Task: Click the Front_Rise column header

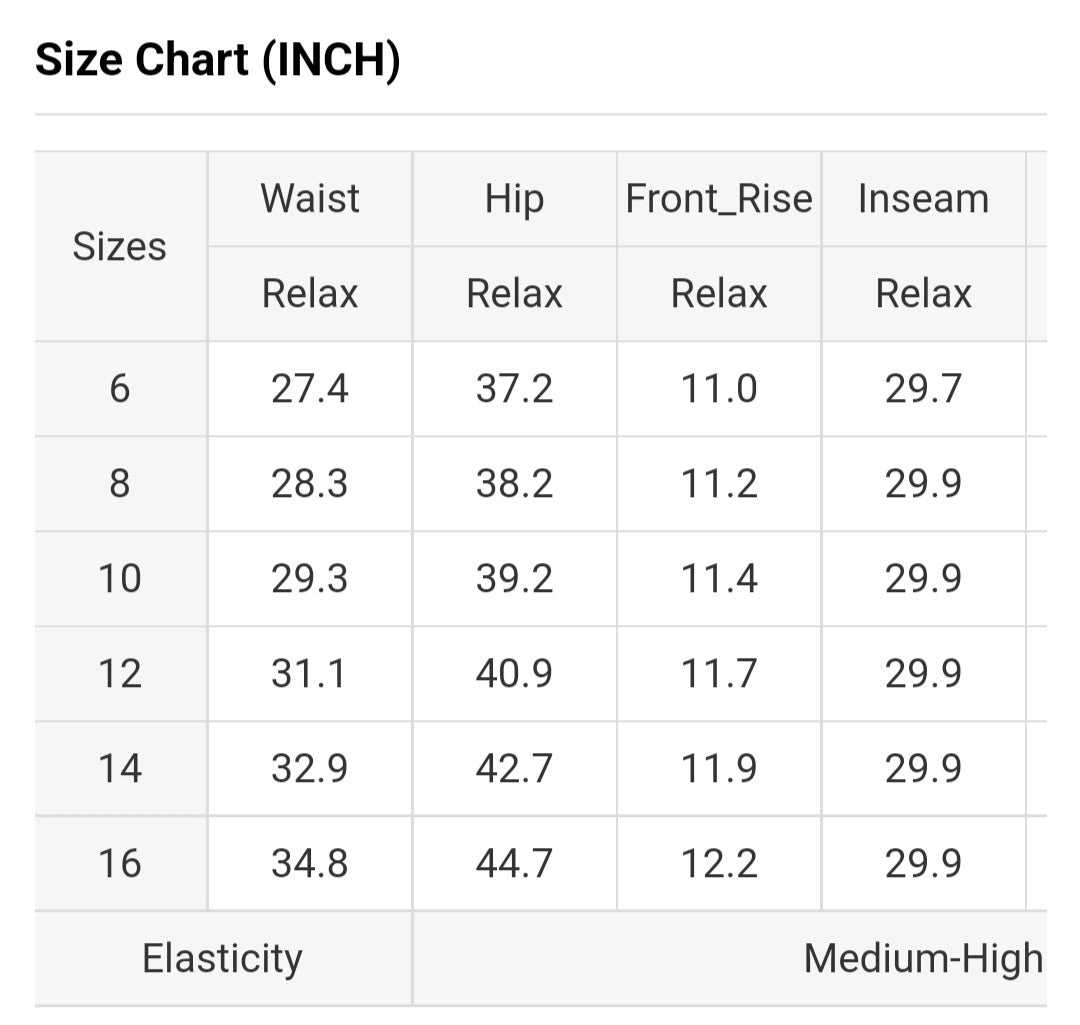Action: tap(719, 198)
